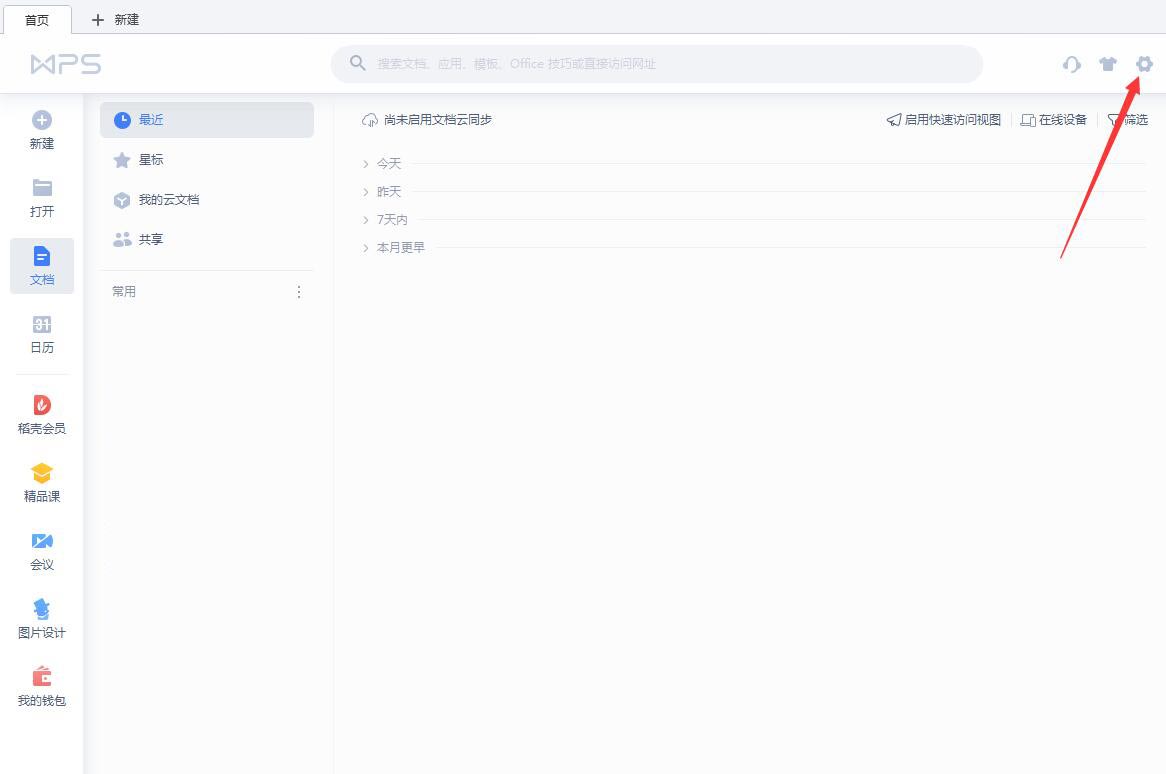
Task: Click the skin (T-shirt) icon
Action: click(x=1108, y=64)
